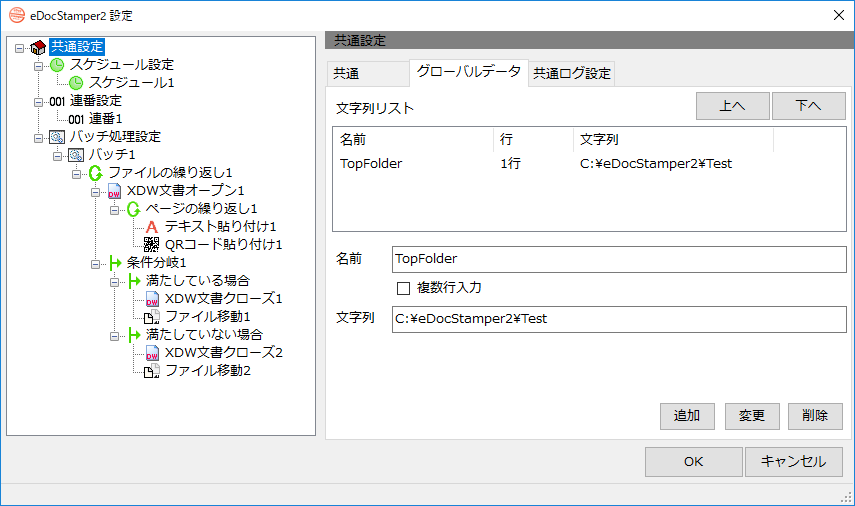Collapse the 共通設定 root node
The height and width of the screenshot is (506, 855).
coord(20,48)
